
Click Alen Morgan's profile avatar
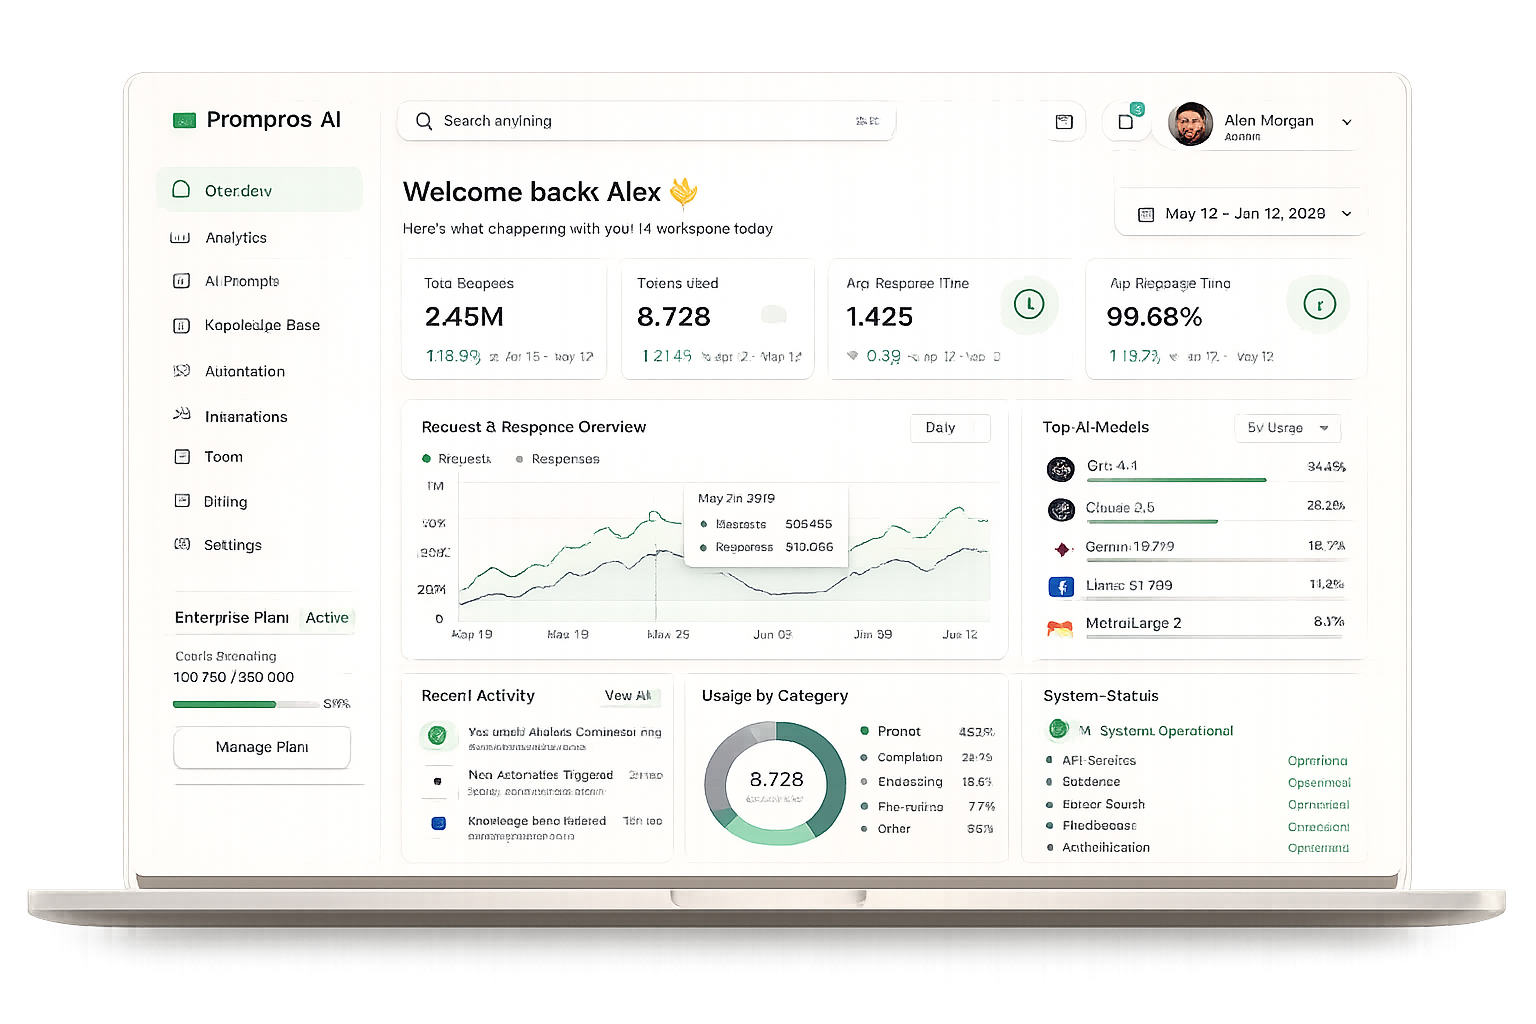tap(1190, 124)
